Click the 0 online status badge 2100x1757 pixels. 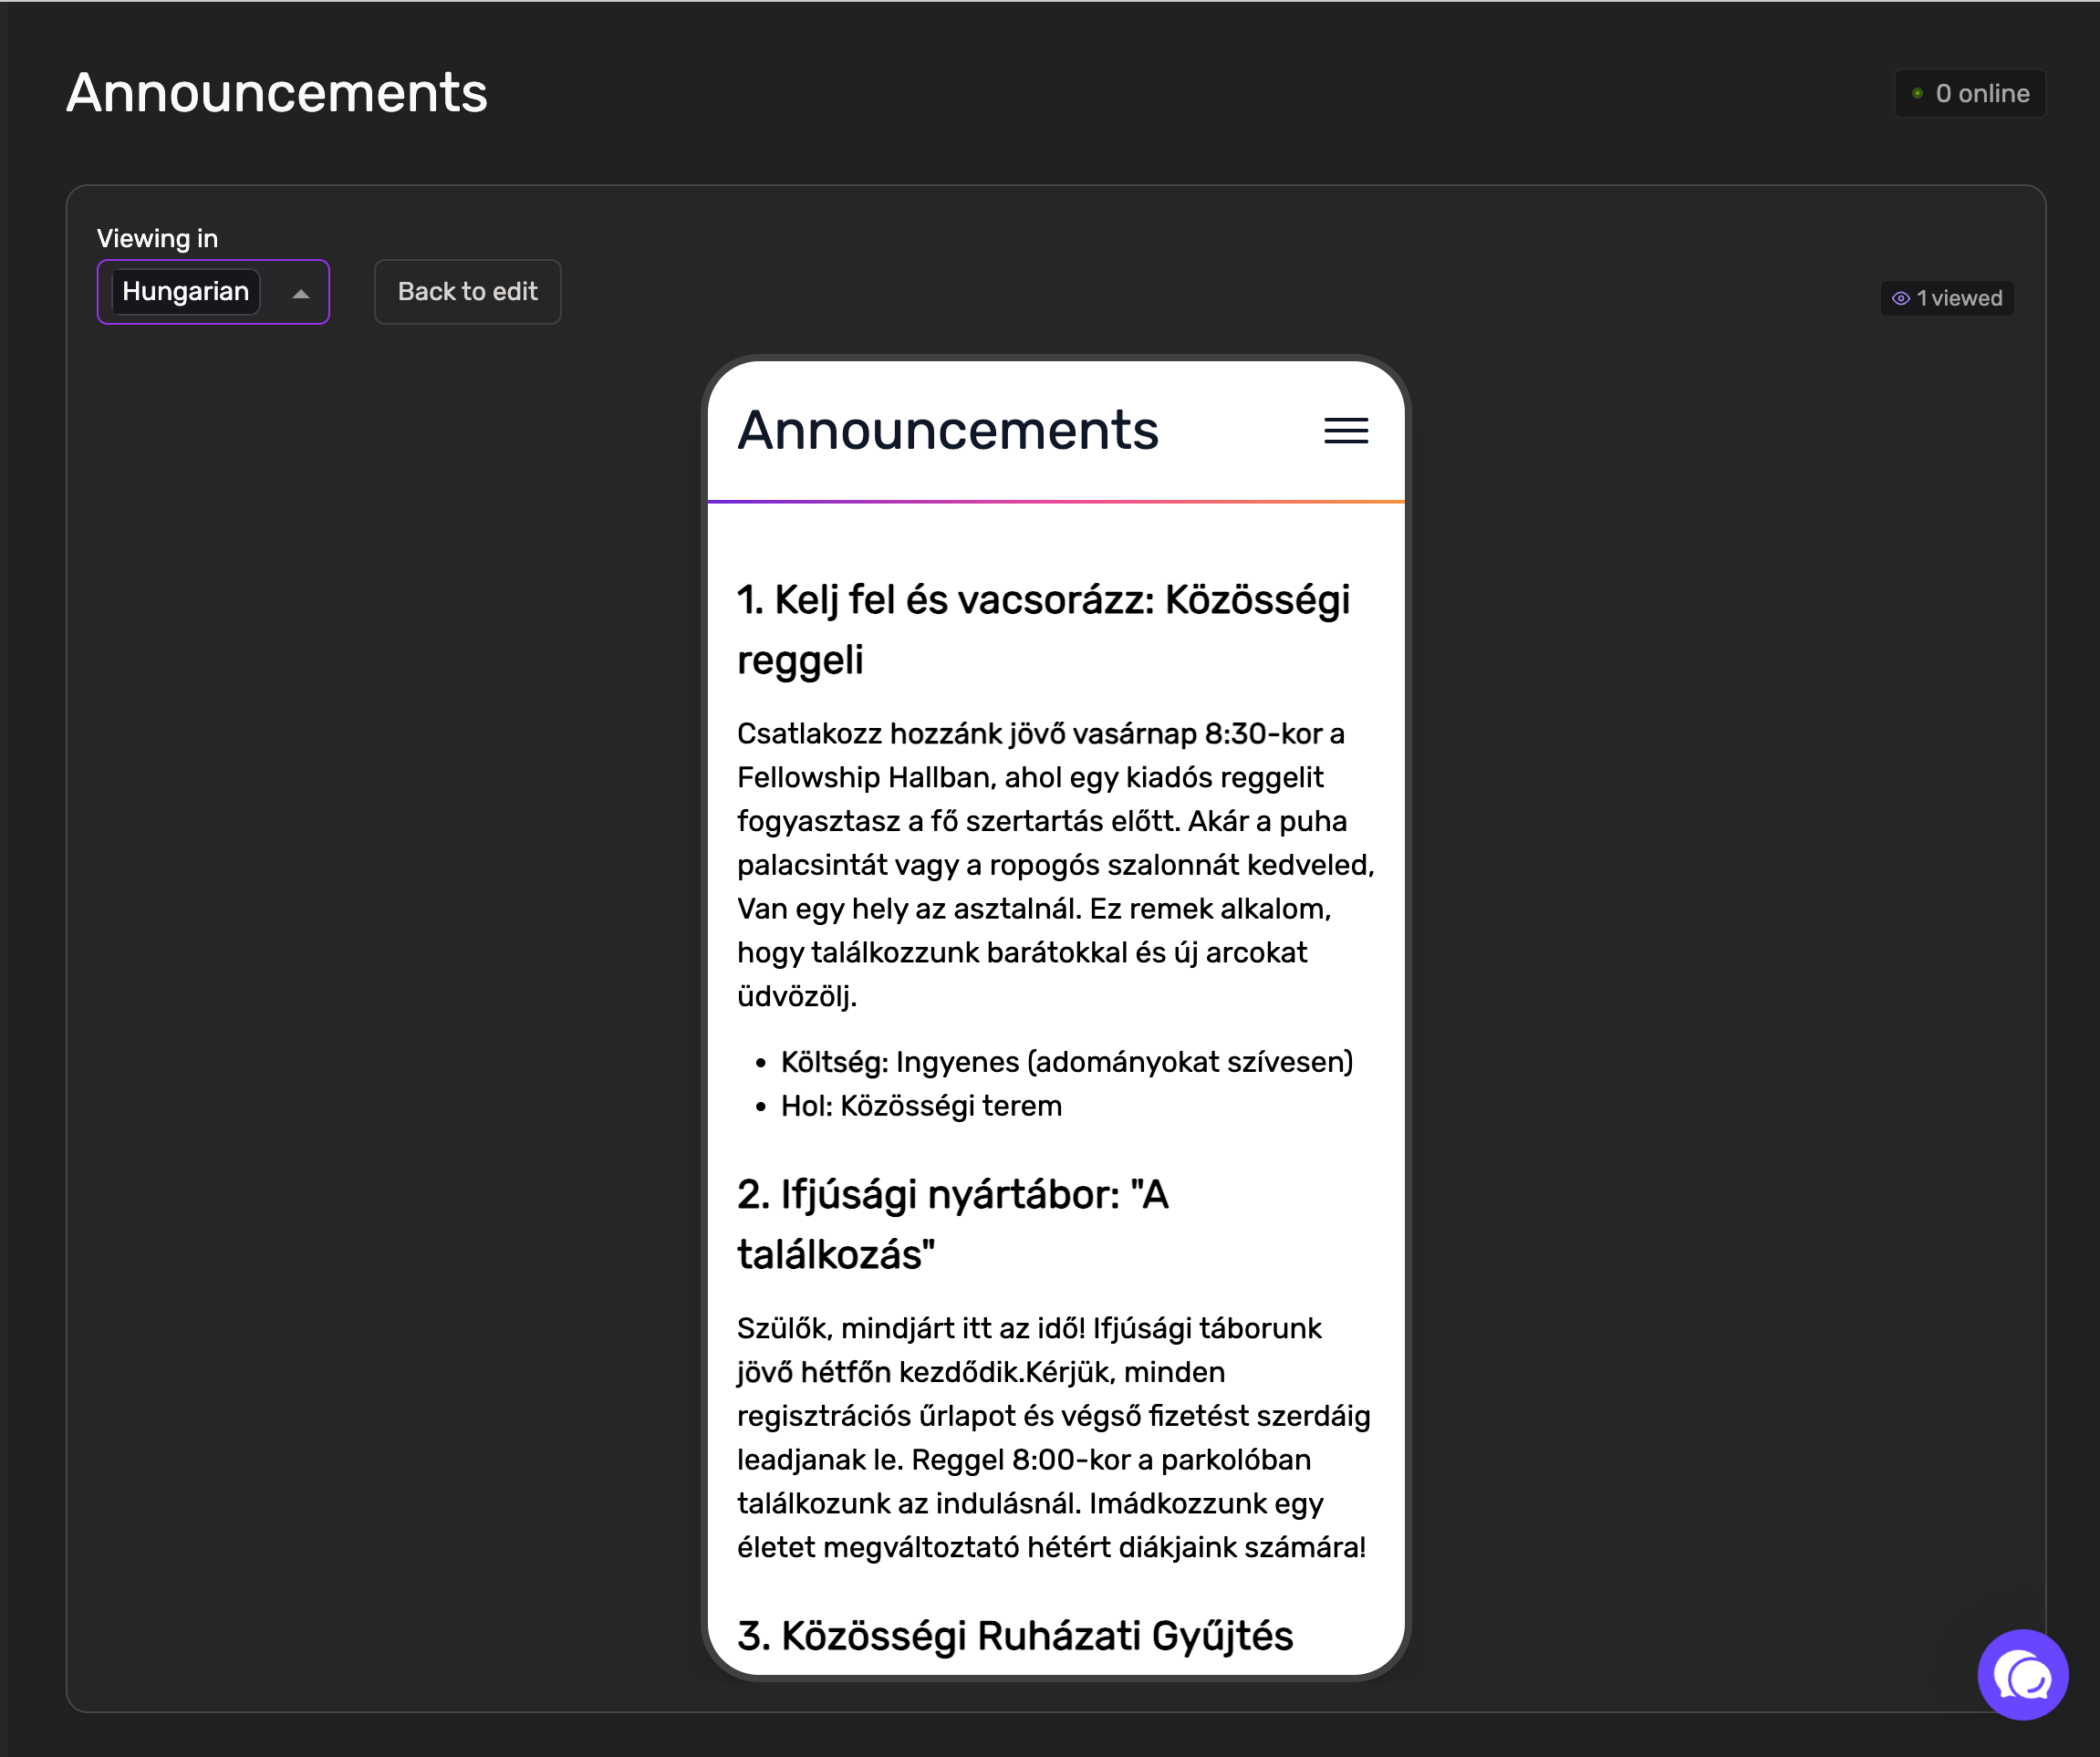1969,93
